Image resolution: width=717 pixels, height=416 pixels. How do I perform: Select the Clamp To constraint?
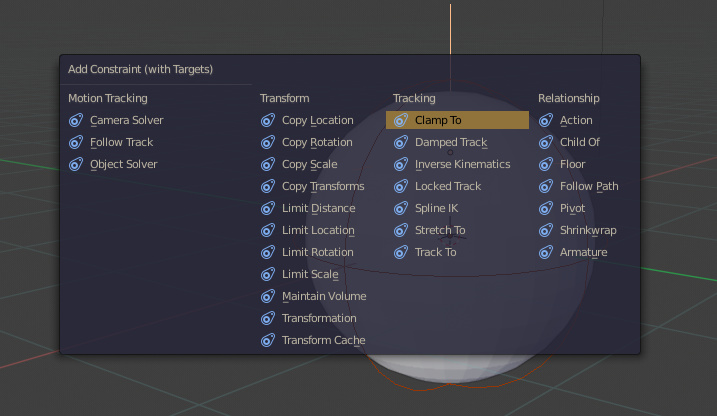pyautogui.click(x=457, y=120)
